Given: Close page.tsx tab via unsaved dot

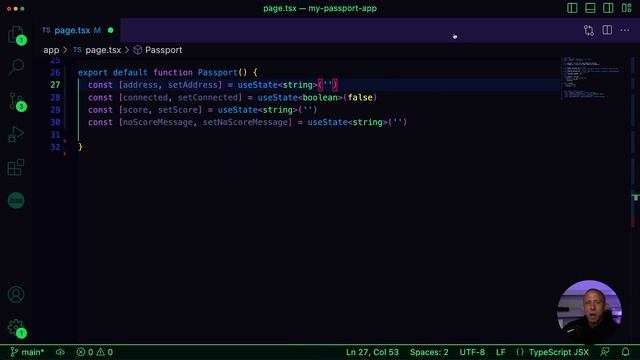Looking at the screenshot, I should tap(111, 30).
